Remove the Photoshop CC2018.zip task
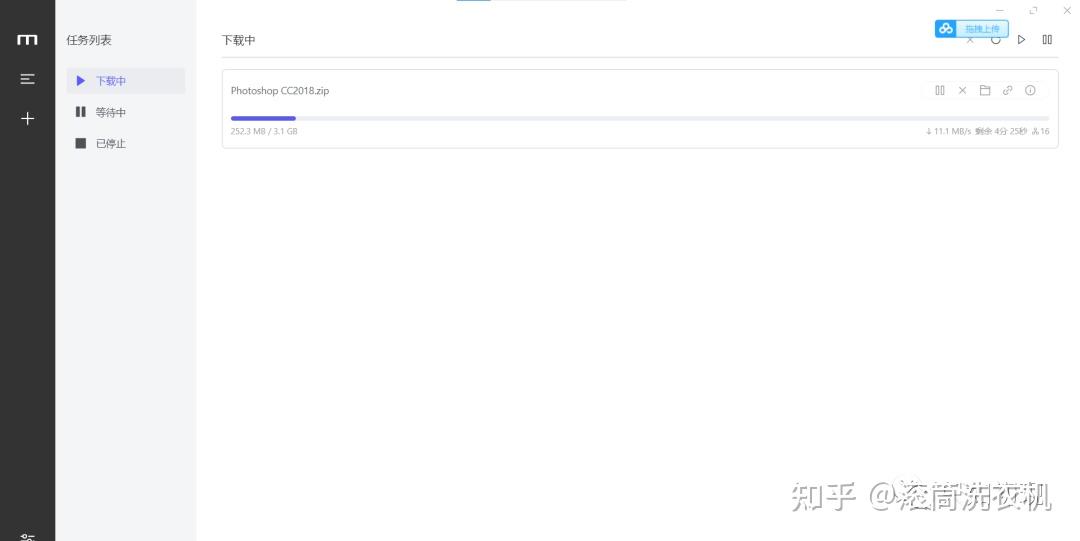This screenshot has height=541, width=1080. click(x=962, y=90)
